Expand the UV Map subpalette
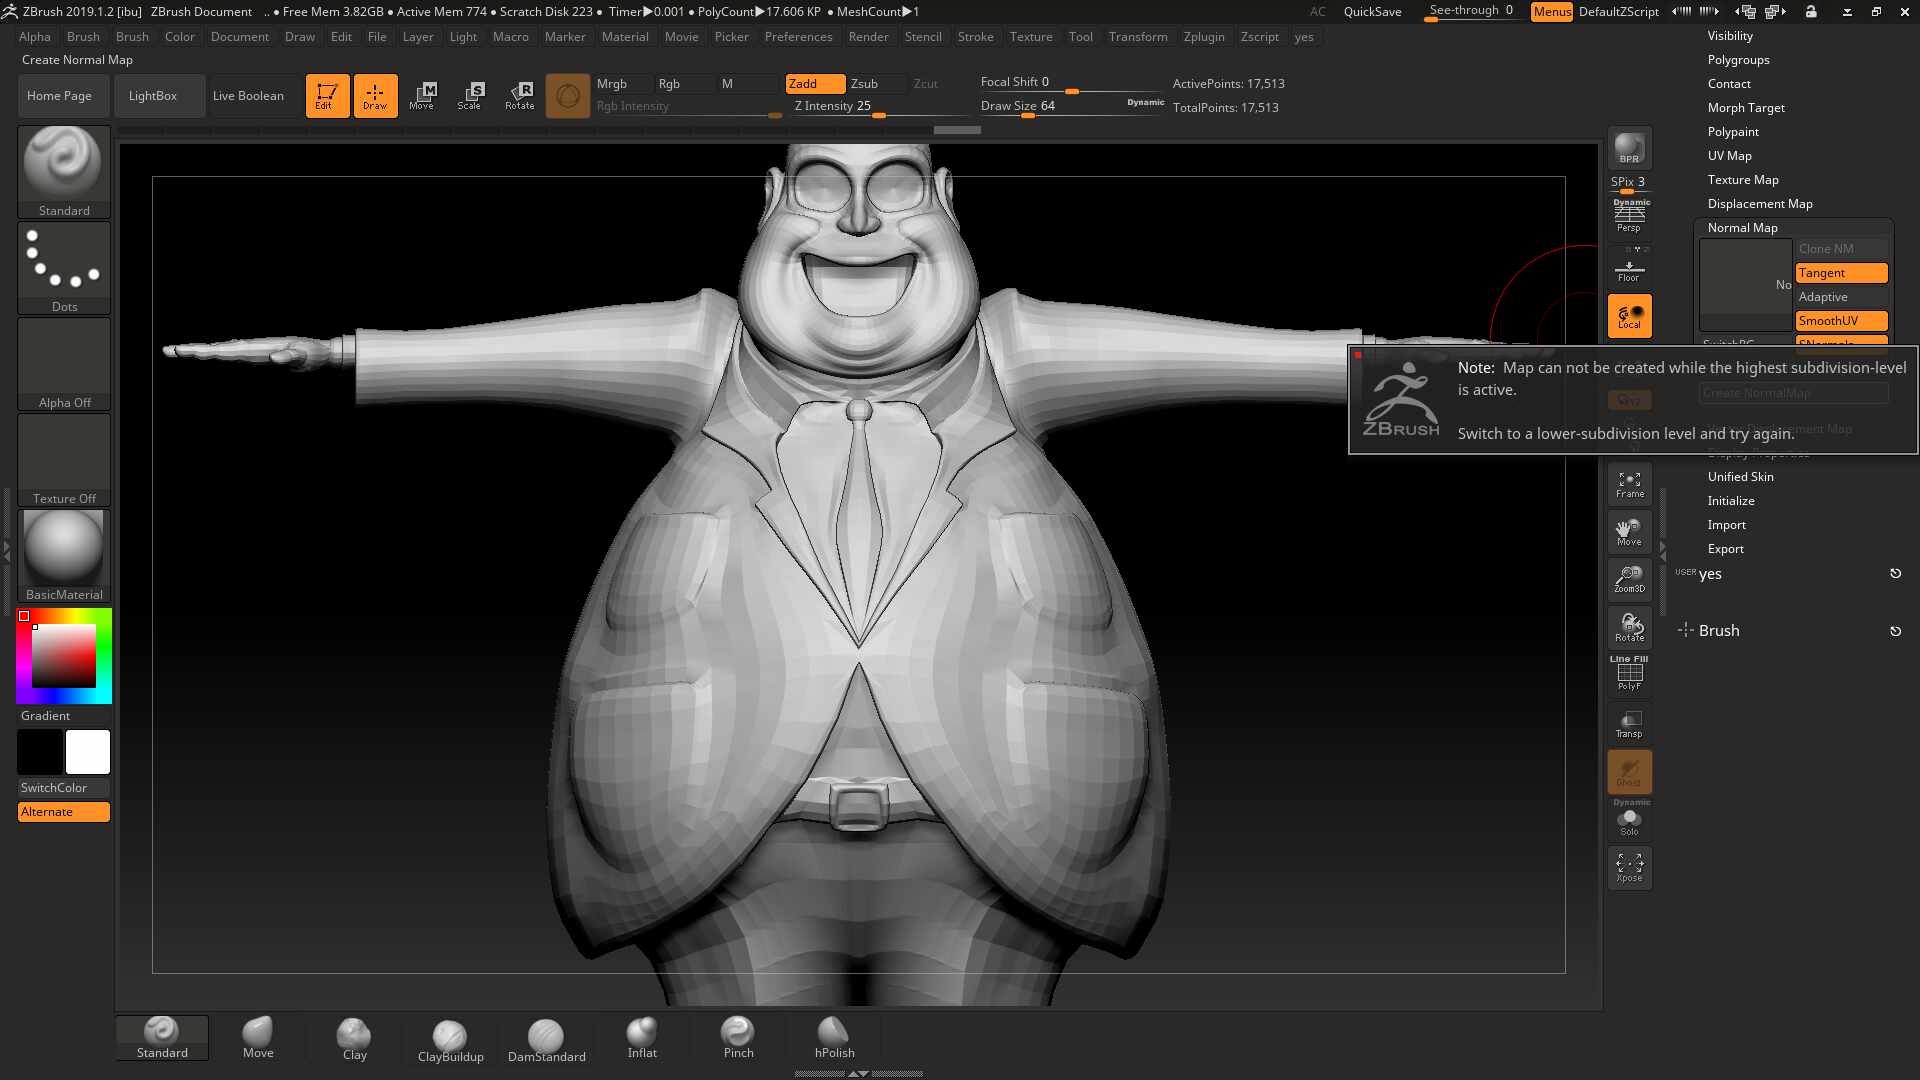The image size is (1920, 1080). click(1729, 156)
